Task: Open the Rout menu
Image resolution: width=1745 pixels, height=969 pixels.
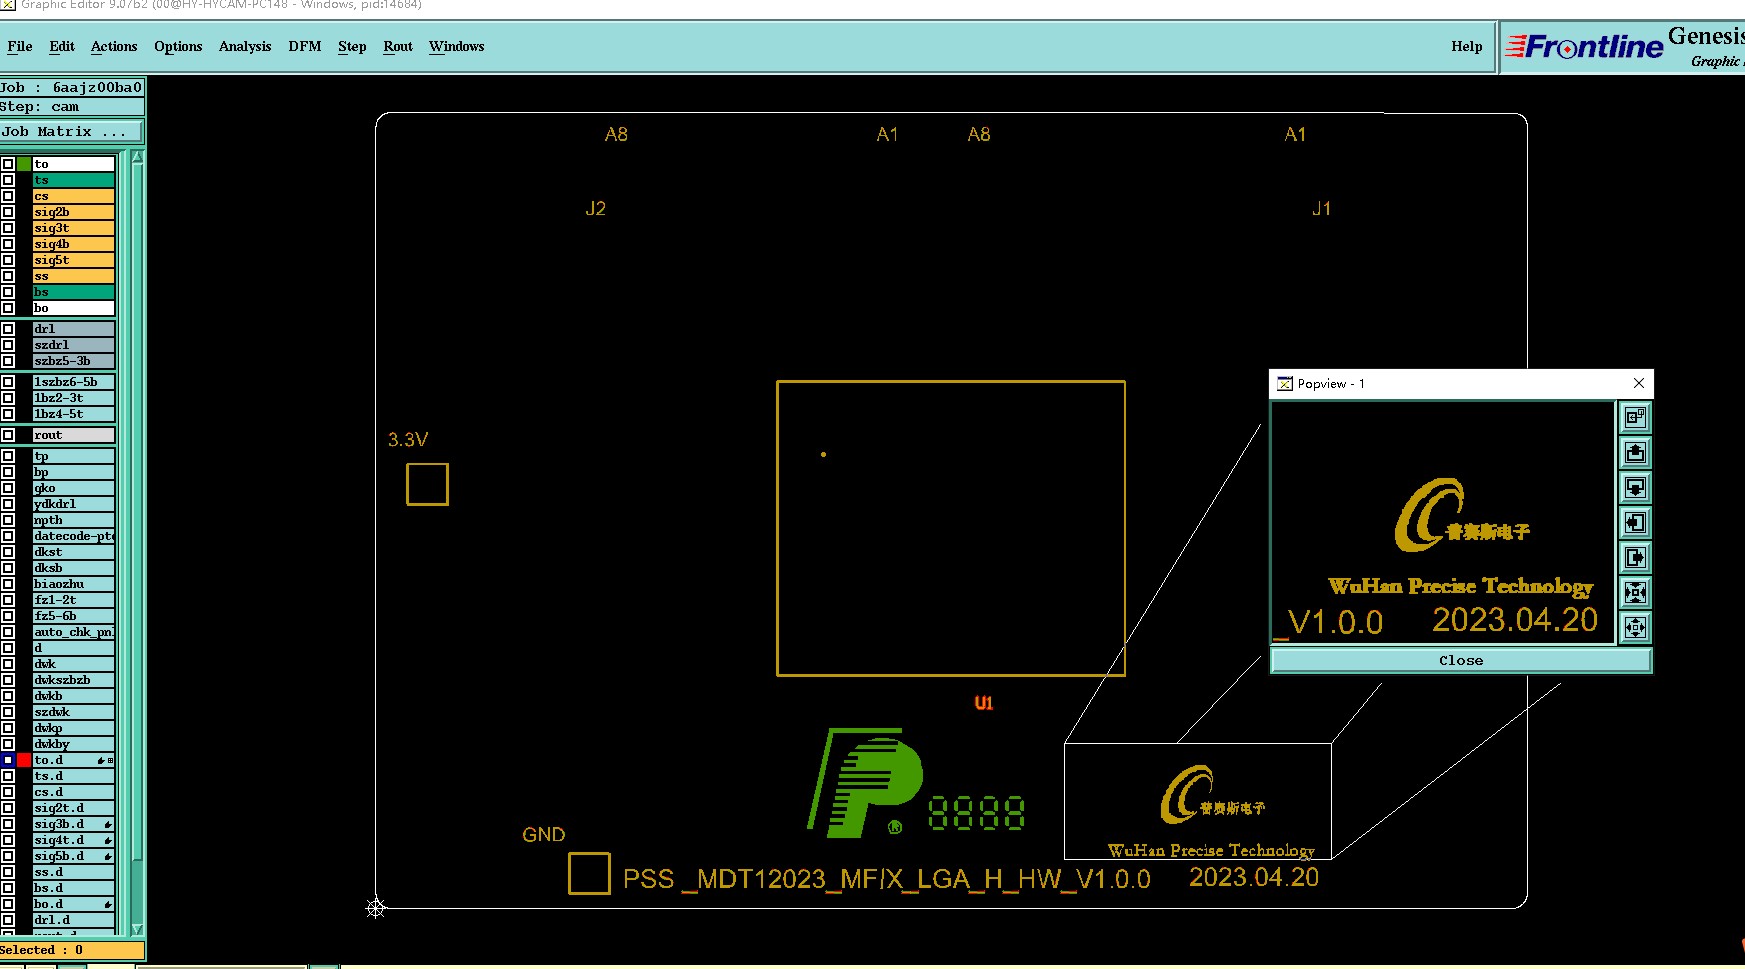Action: 398,46
